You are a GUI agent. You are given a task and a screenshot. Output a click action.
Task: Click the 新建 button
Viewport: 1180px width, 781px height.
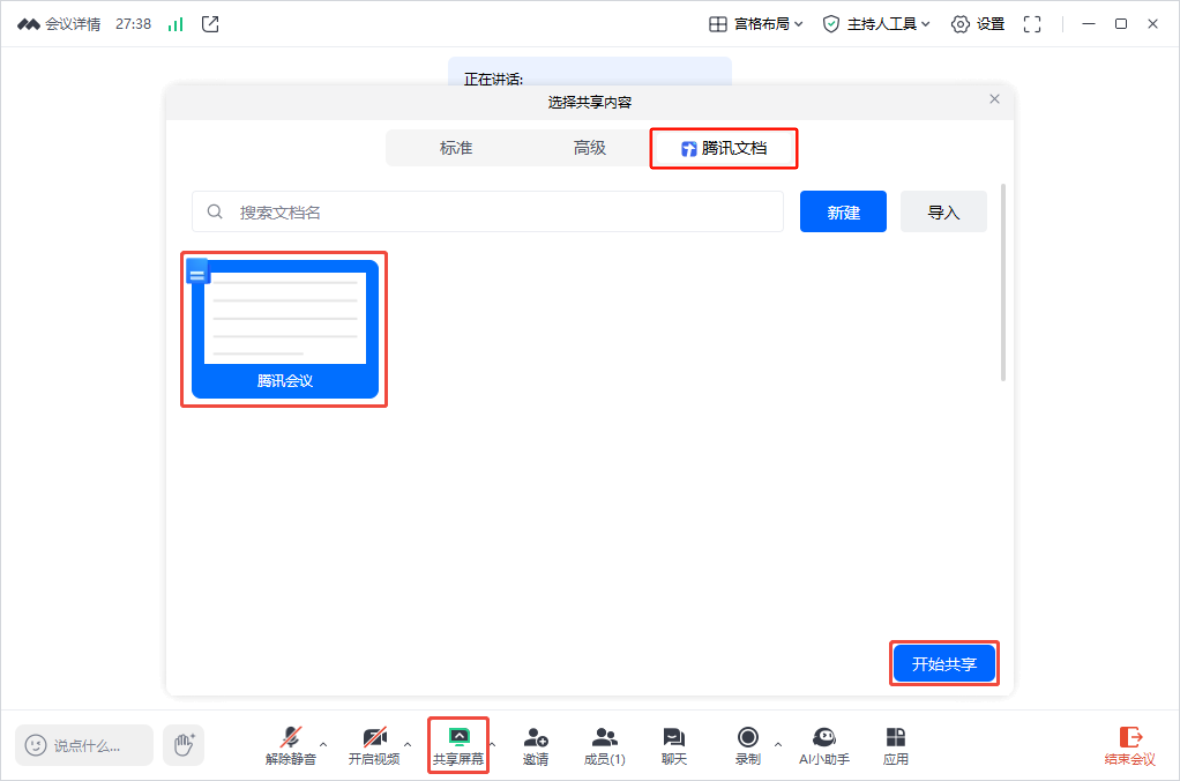click(x=843, y=212)
